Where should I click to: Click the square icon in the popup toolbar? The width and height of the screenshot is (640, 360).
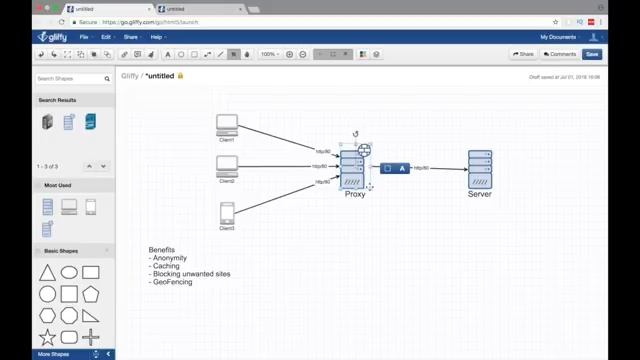click(388, 168)
